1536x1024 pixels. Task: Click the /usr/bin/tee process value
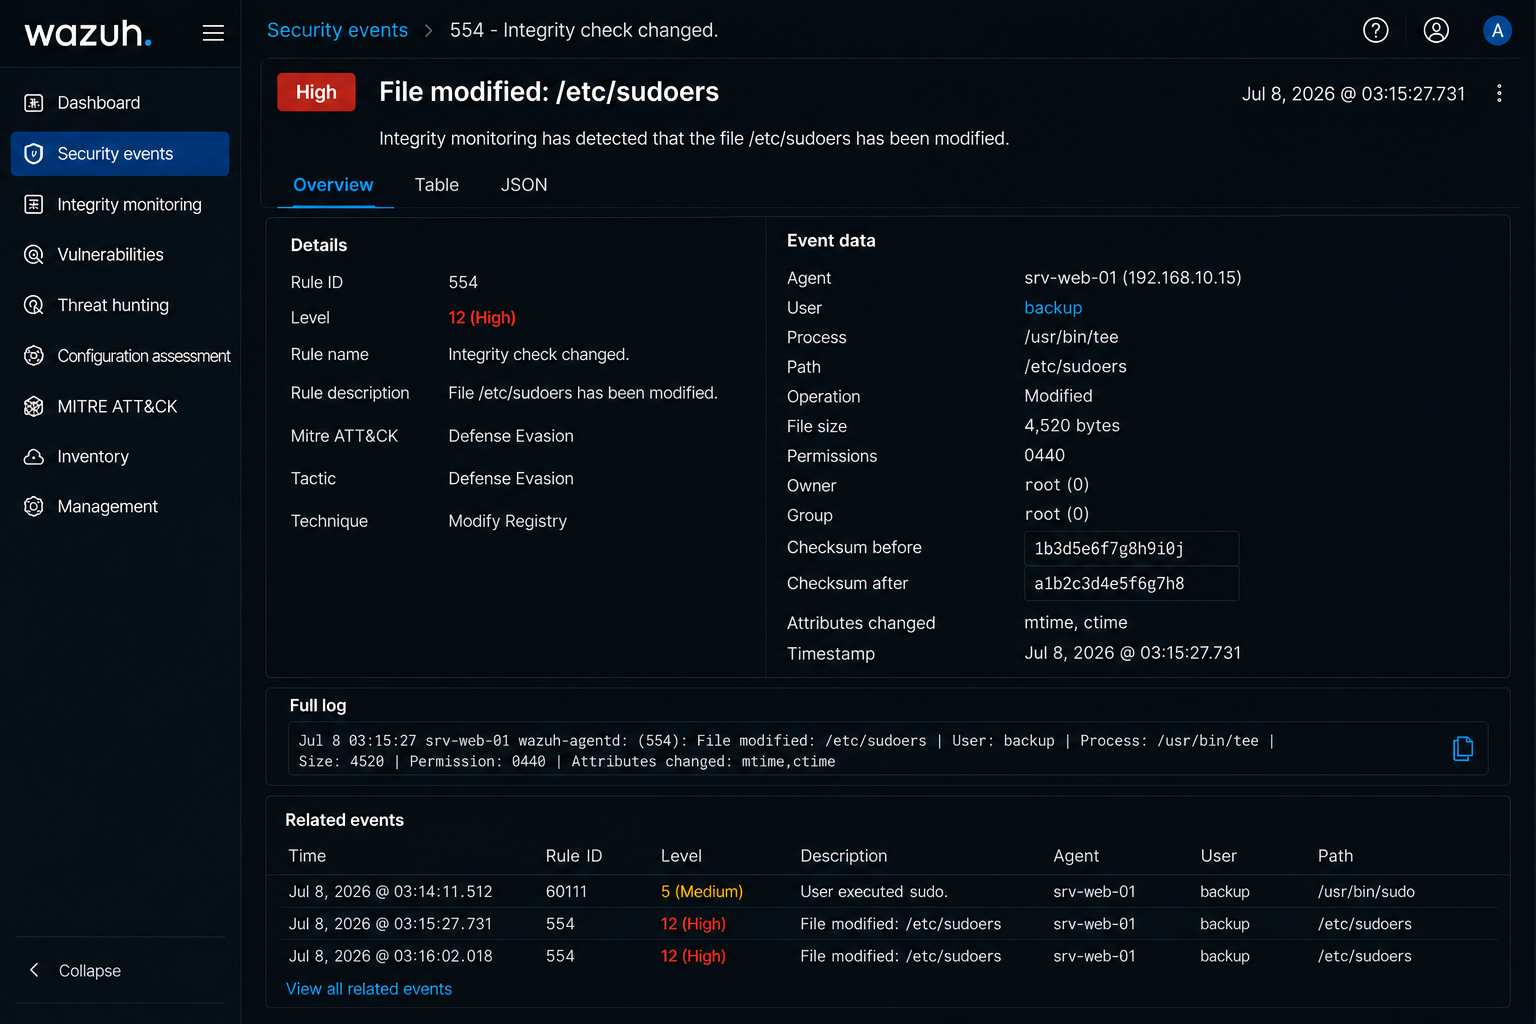coord(1071,337)
